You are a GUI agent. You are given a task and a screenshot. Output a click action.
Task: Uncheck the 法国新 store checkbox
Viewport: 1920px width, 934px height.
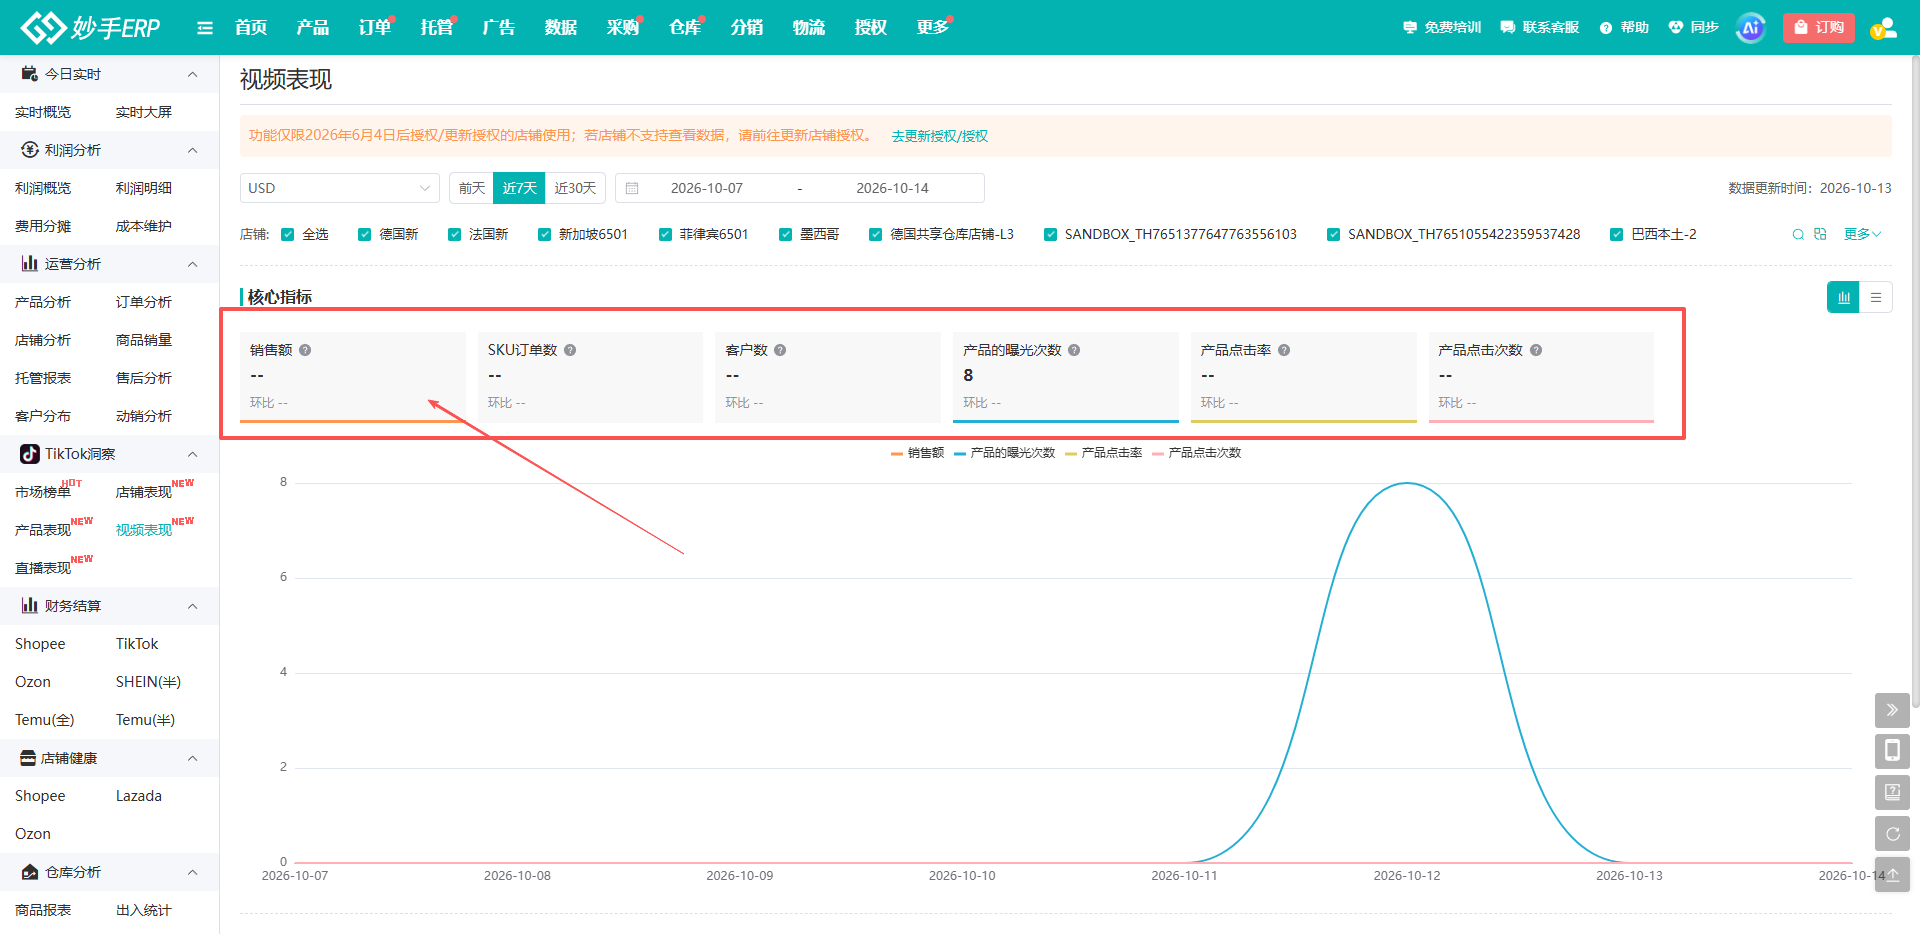(455, 234)
